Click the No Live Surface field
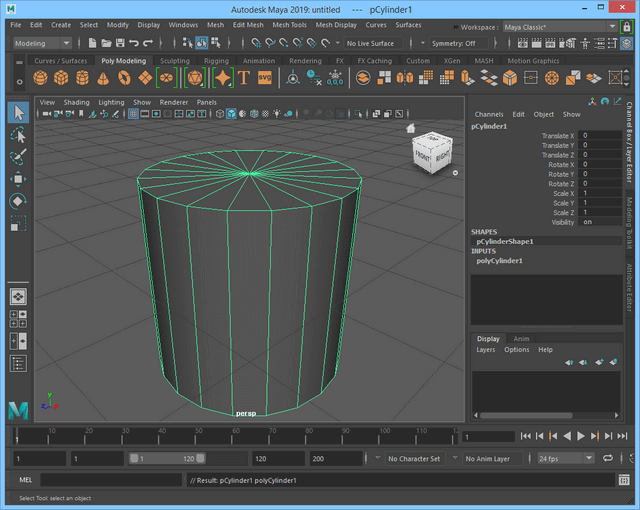 tap(371, 43)
